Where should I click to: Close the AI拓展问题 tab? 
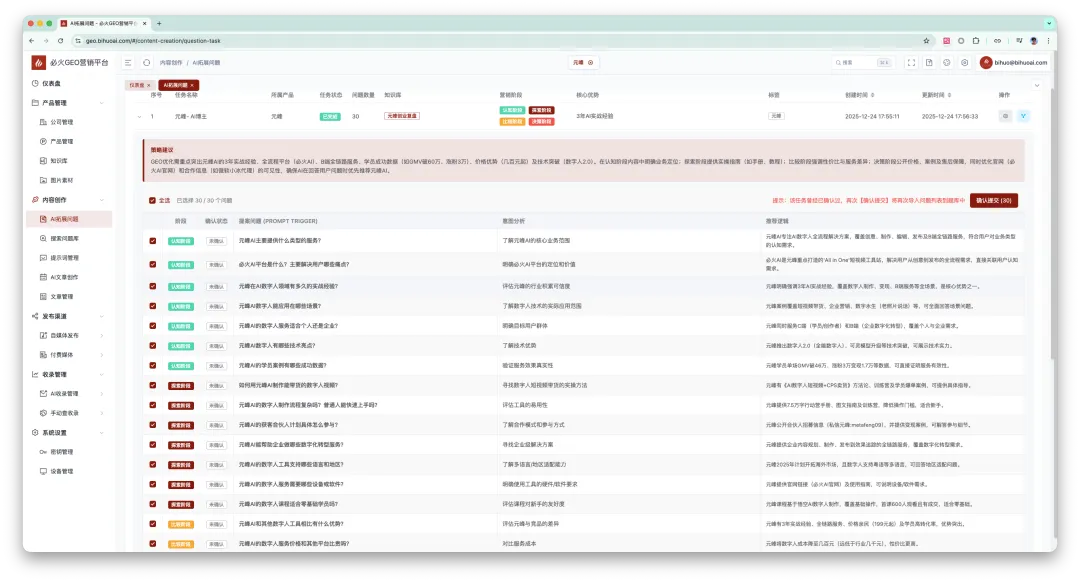(193, 85)
